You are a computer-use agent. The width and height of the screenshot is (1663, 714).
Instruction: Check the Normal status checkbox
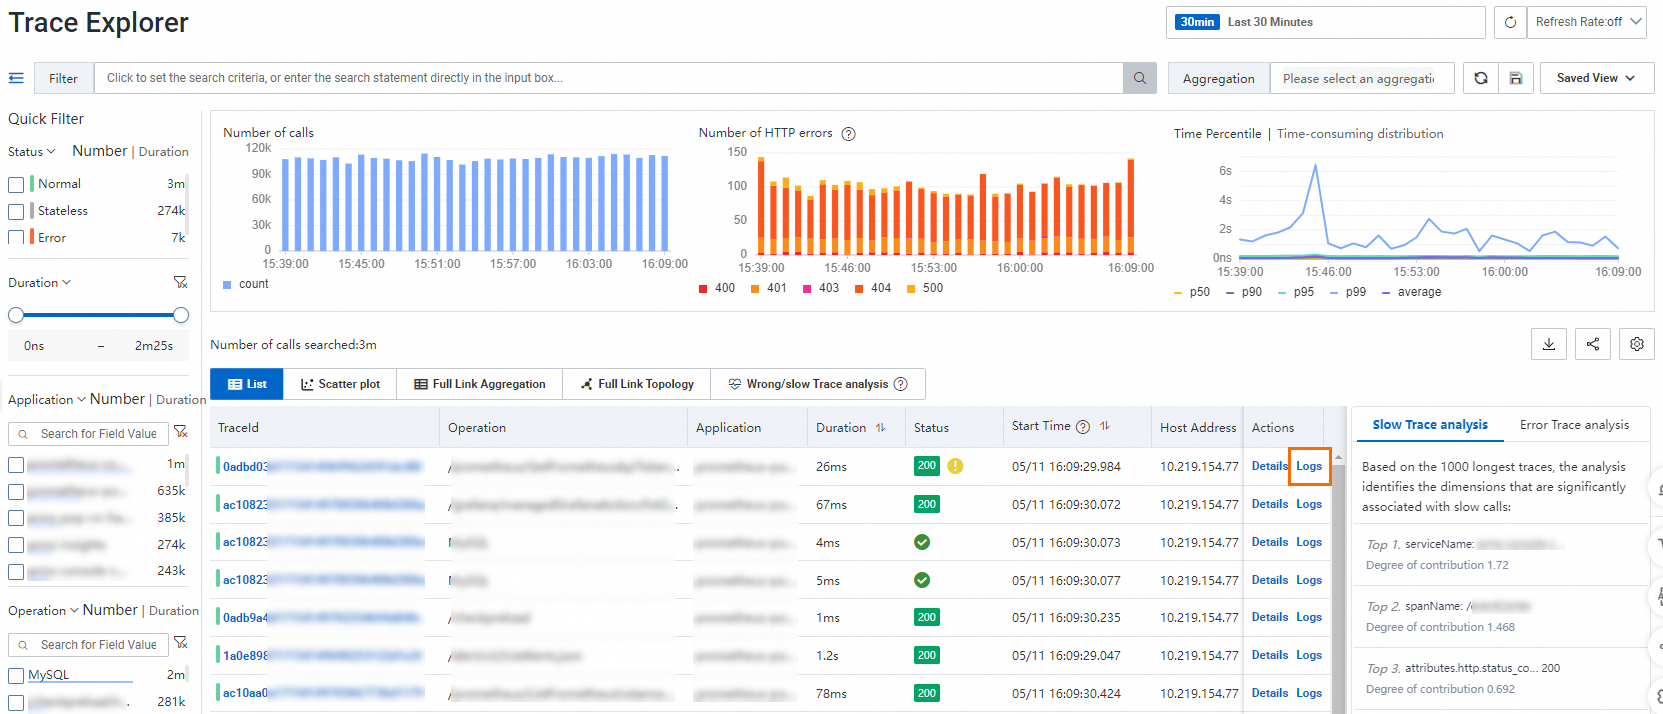[x=16, y=185]
